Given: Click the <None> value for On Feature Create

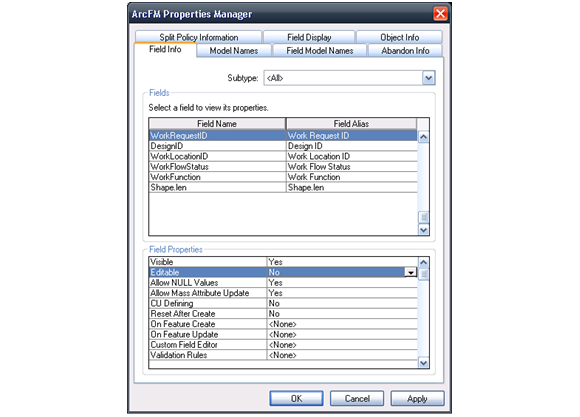Looking at the screenshot, I should pos(342,324).
